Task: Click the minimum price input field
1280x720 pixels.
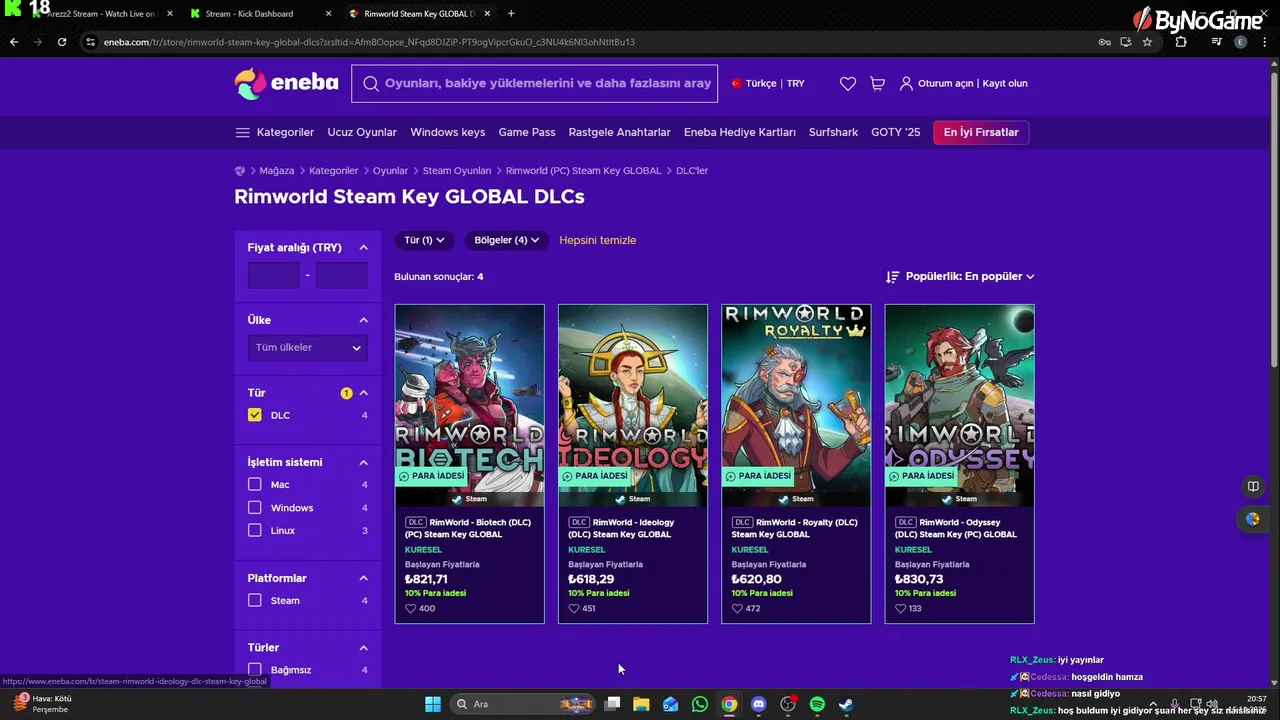Action: click(274, 275)
